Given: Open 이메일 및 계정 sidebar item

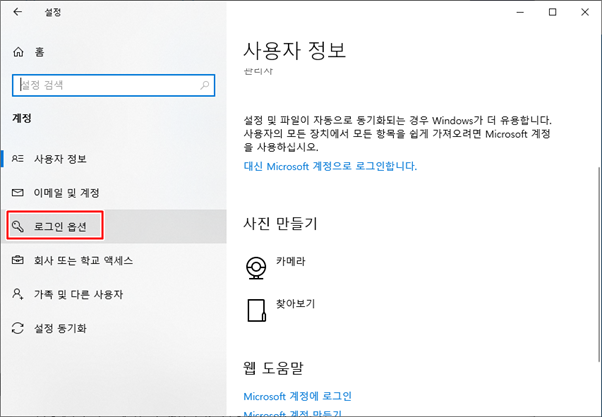Looking at the screenshot, I should [x=113, y=193].
